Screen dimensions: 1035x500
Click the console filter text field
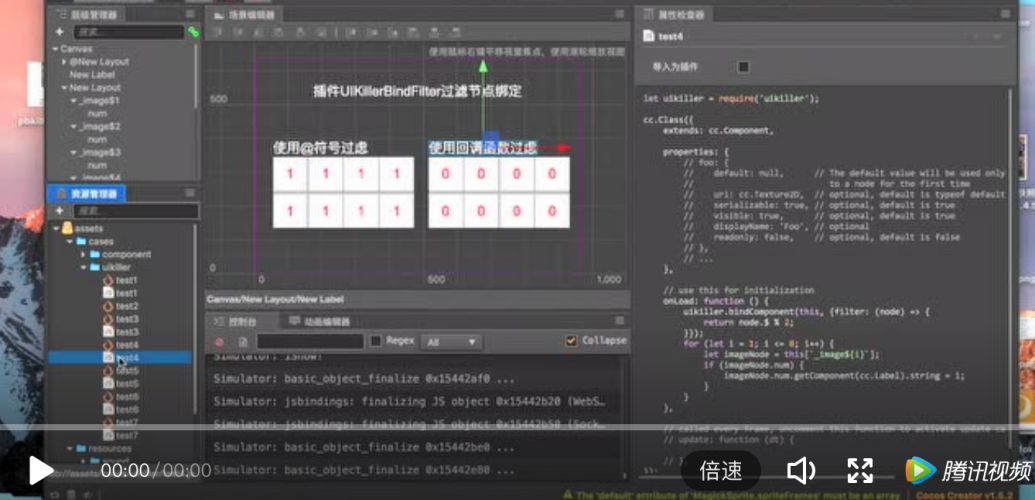(310, 341)
